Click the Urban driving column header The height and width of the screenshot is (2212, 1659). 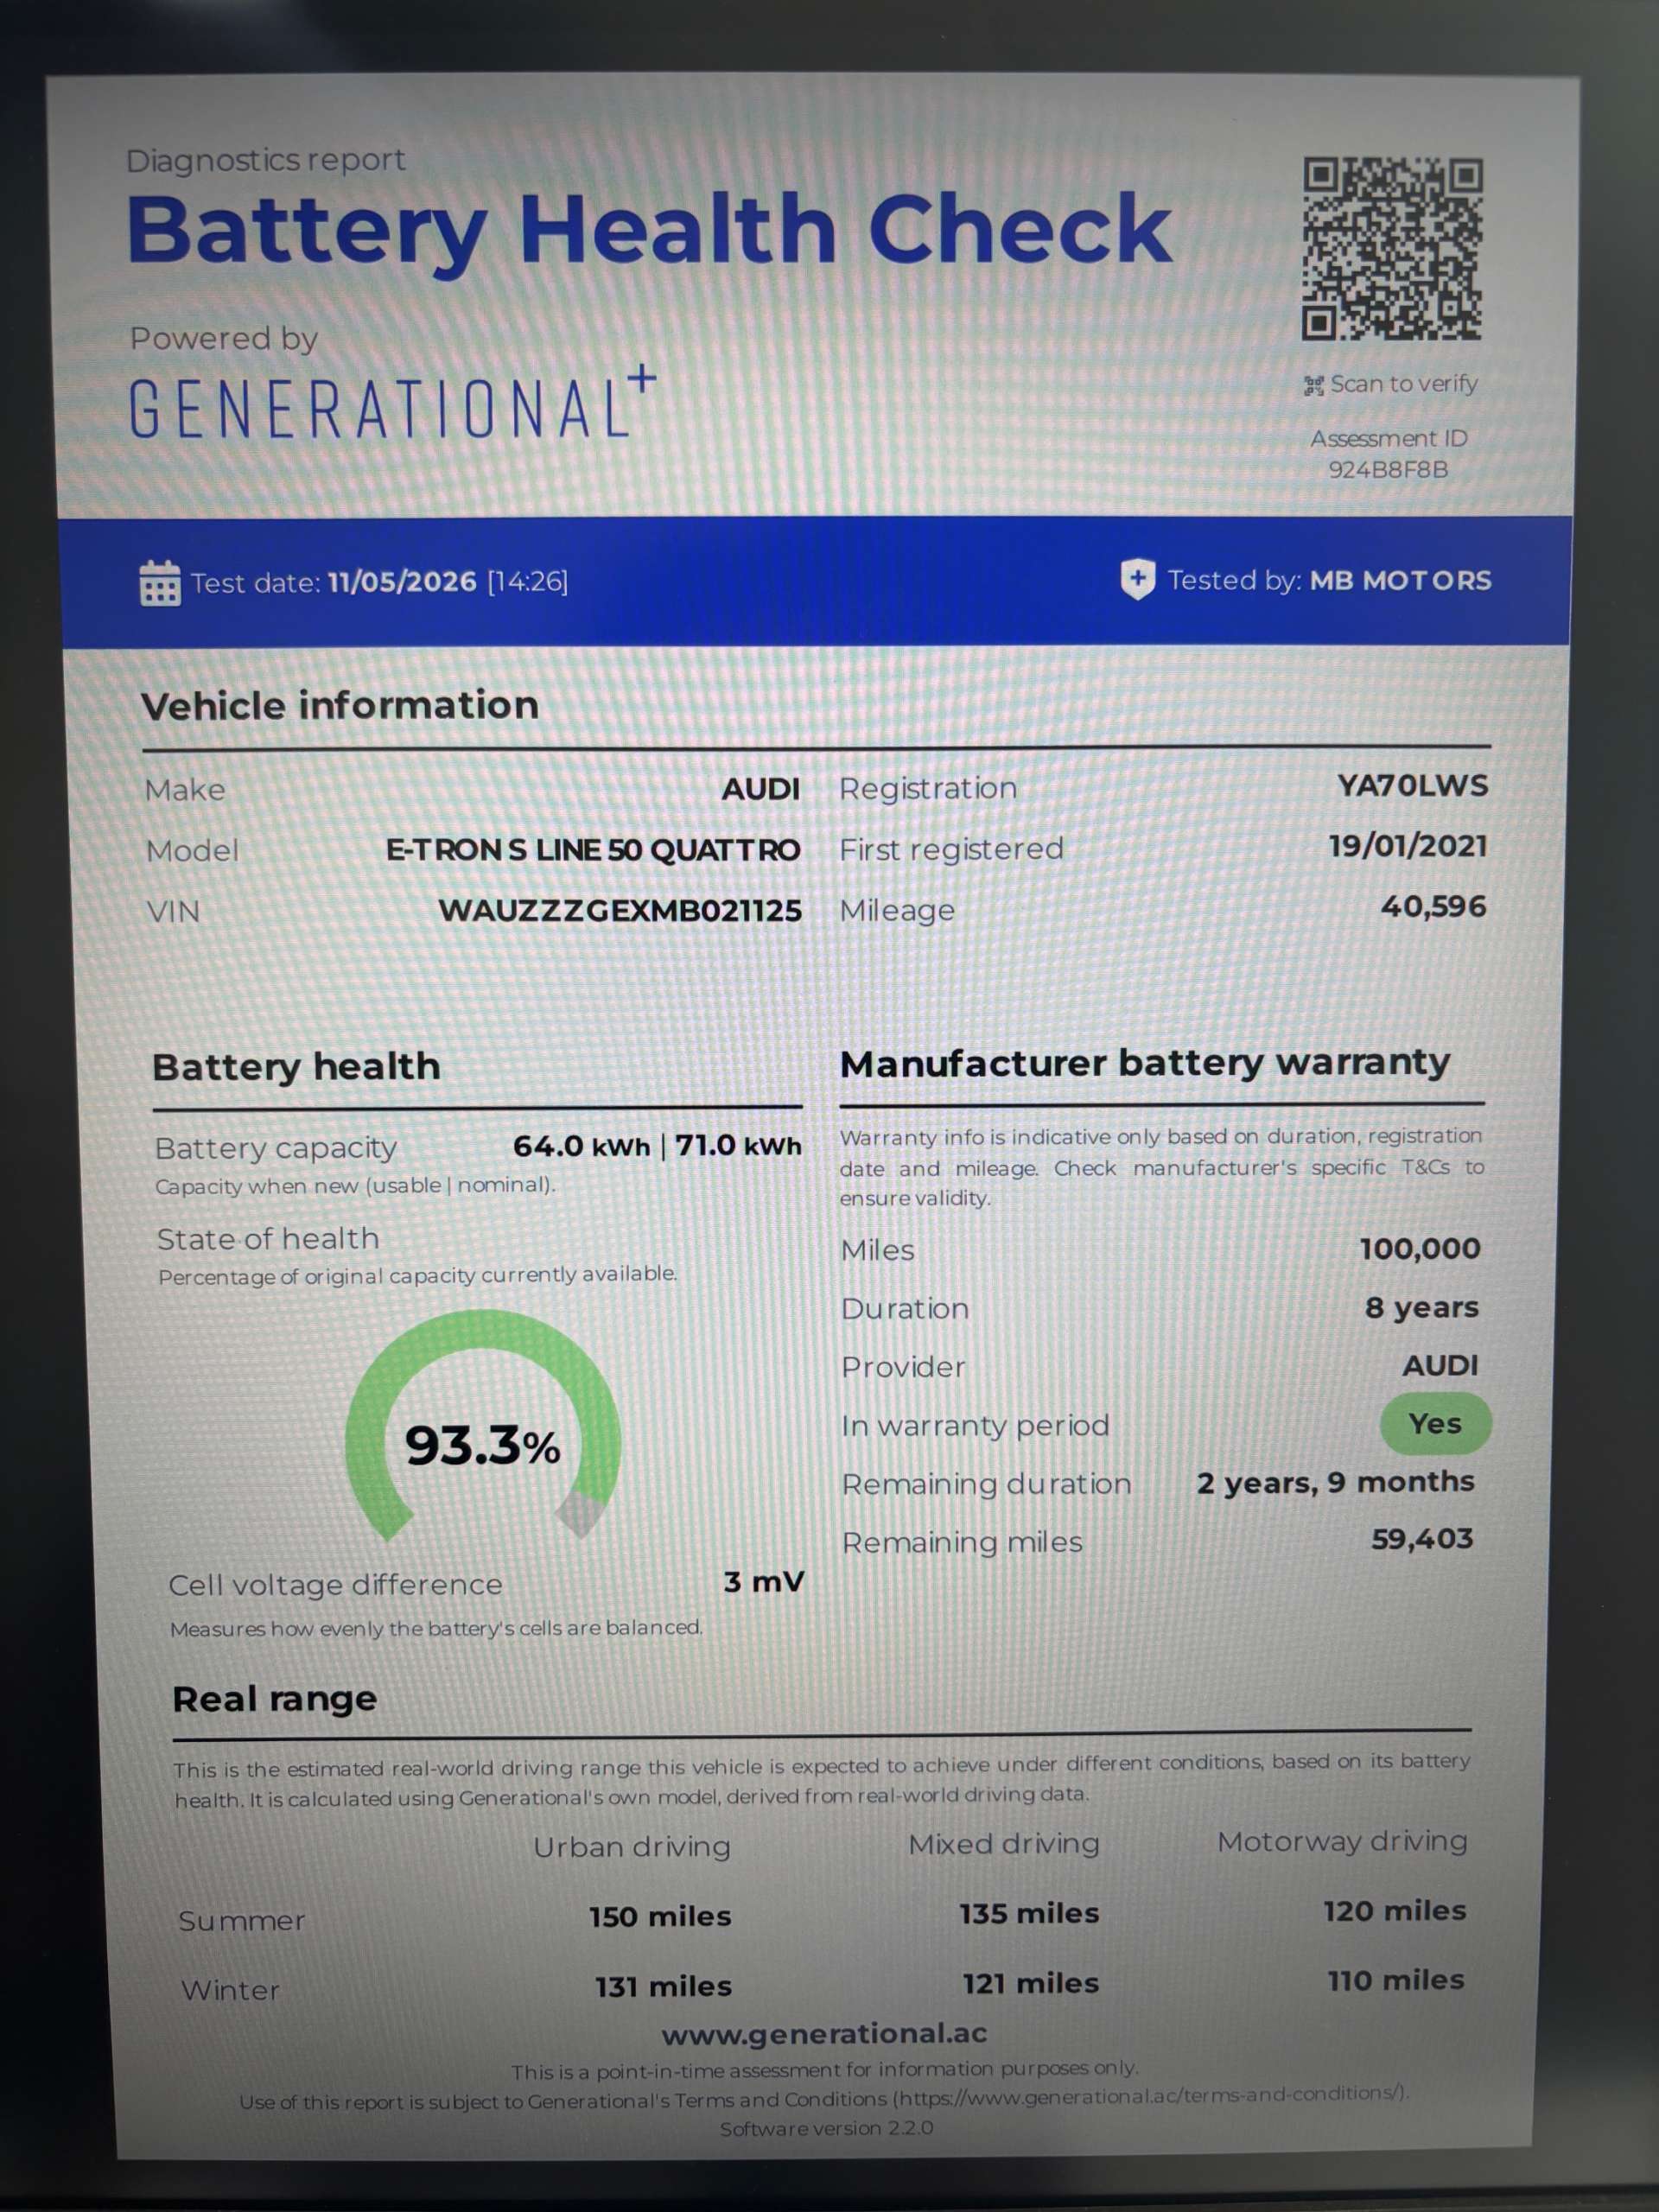point(632,1847)
